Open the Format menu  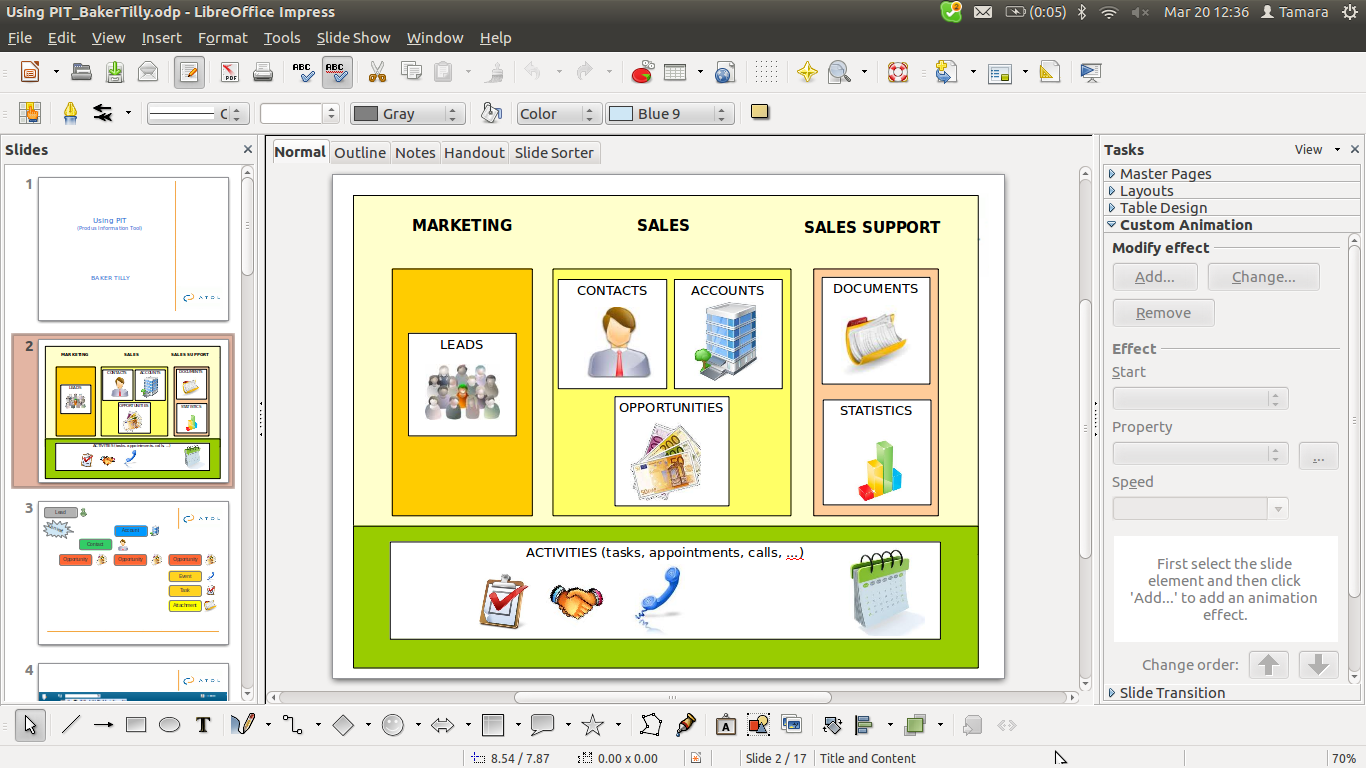coord(222,38)
